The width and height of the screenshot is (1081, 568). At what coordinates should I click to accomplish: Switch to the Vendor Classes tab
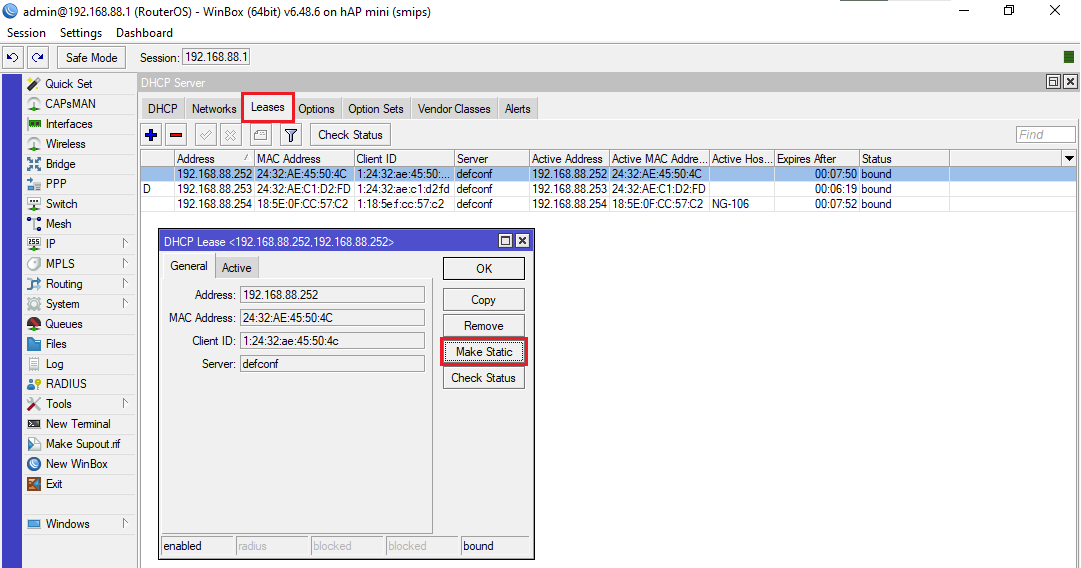pyautogui.click(x=454, y=109)
